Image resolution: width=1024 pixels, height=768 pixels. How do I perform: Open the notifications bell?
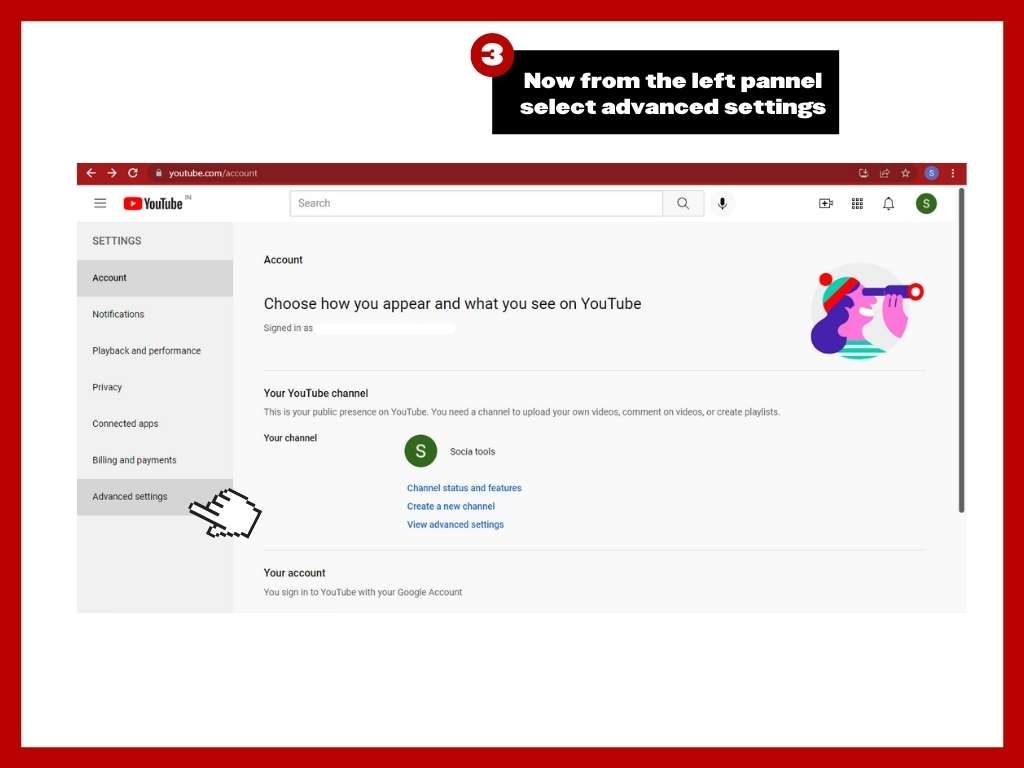(889, 204)
